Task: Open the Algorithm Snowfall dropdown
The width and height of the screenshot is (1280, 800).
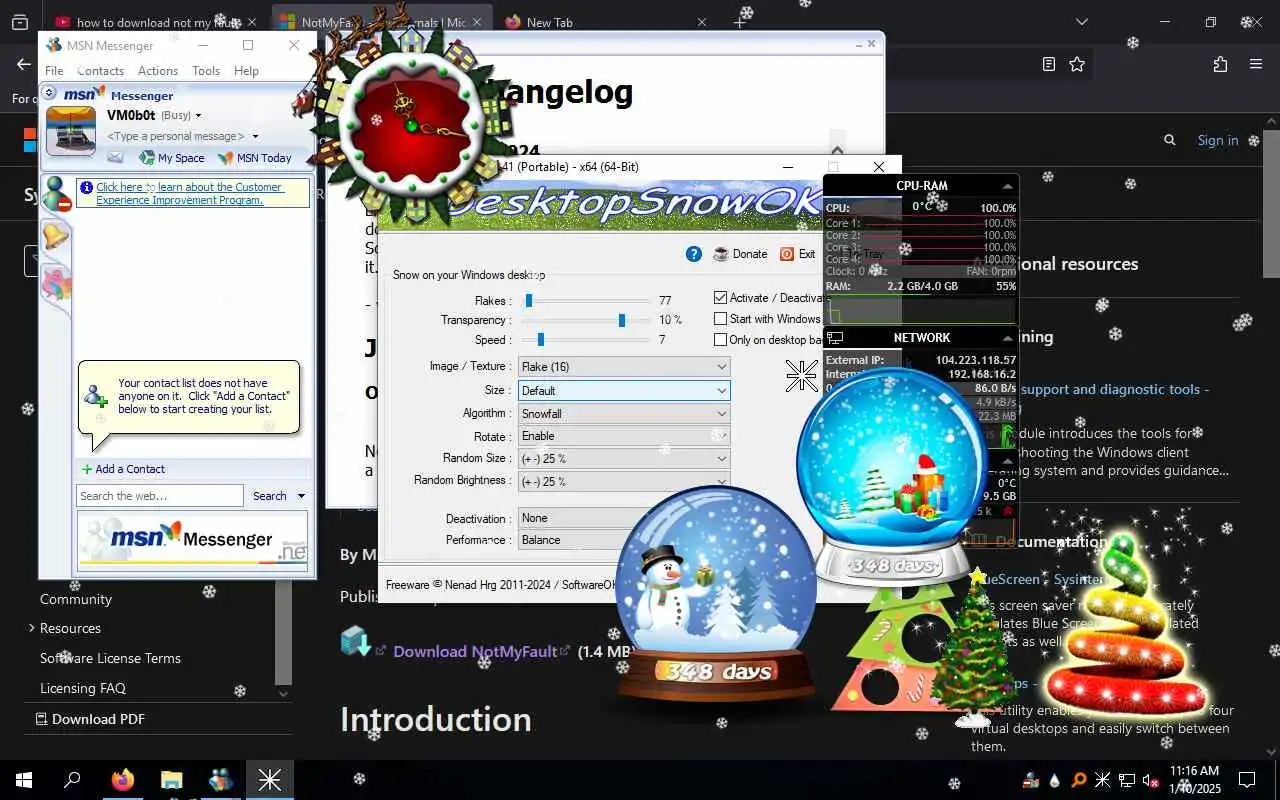Action: pyautogui.click(x=624, y=413)
